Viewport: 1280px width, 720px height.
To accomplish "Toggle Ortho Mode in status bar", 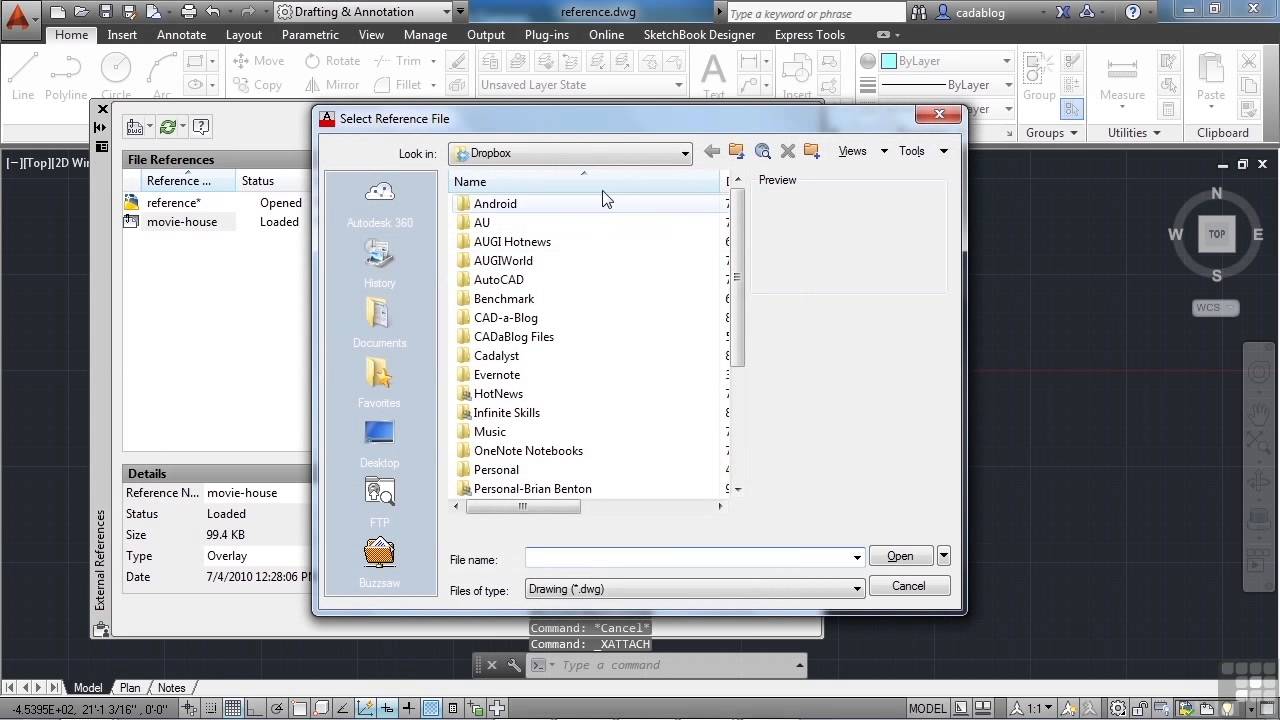I will point(255,709).
